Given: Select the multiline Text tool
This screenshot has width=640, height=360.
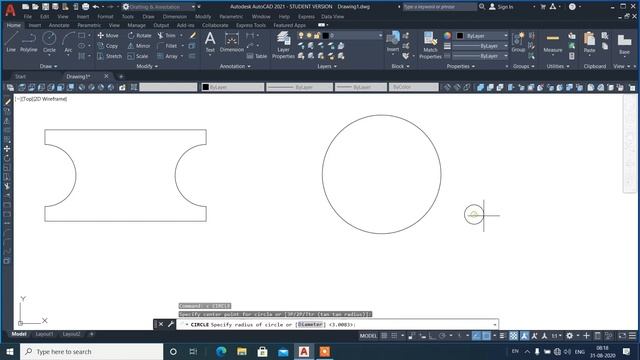Looking at the screenshot, I should click(x=210, y=42).
